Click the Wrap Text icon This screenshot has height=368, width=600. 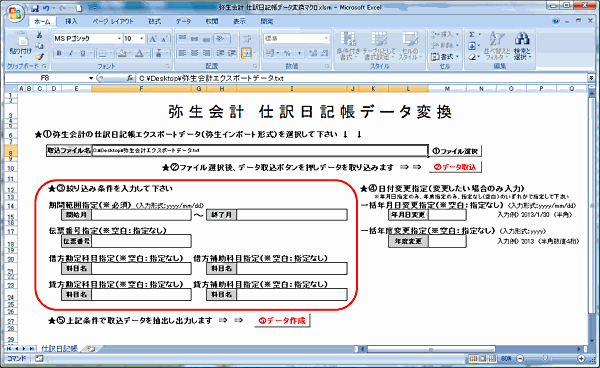coord(247,38)
